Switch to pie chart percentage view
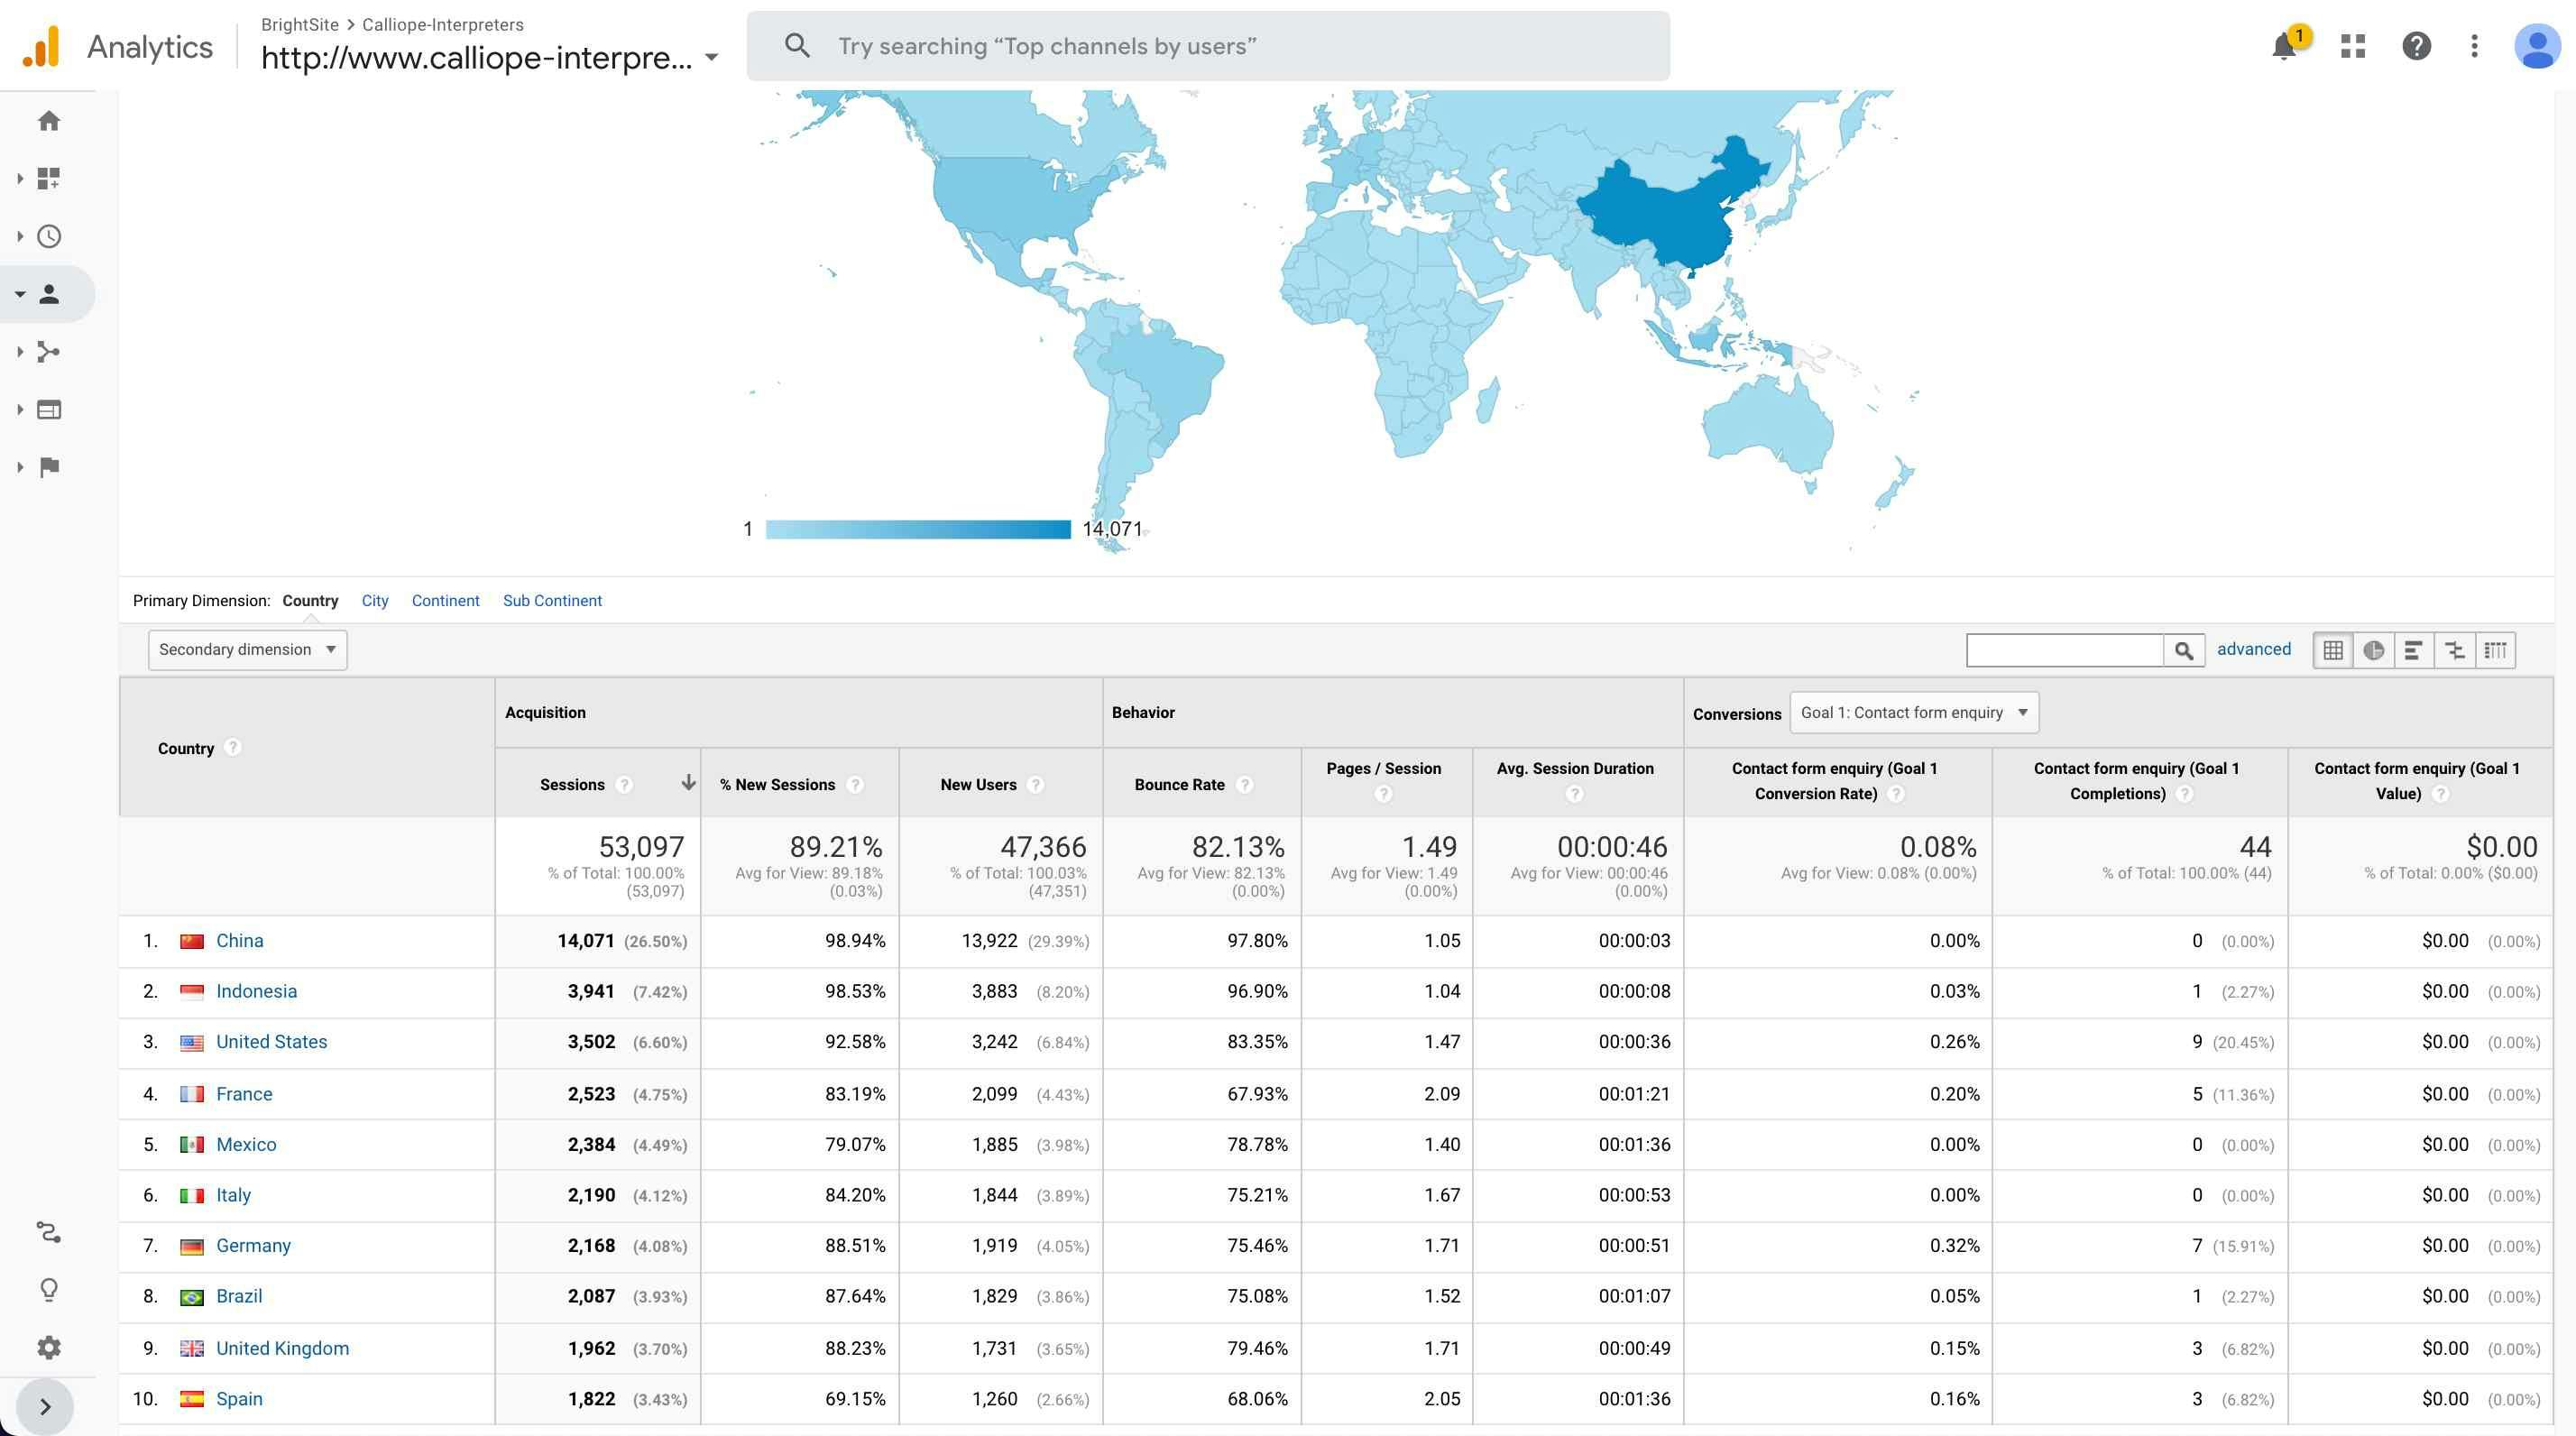The width and height of the screenshot is (2576, 1436). [2373, 650]
